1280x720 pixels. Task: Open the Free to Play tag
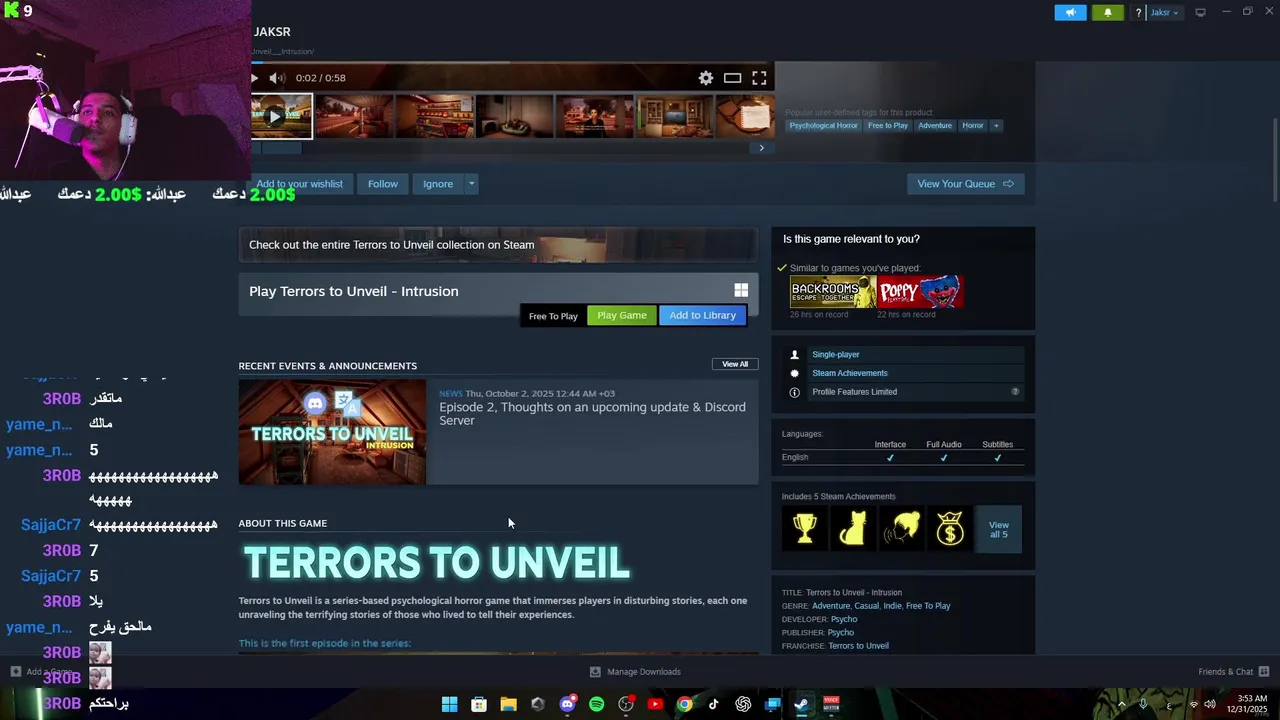tap(888, 126)
